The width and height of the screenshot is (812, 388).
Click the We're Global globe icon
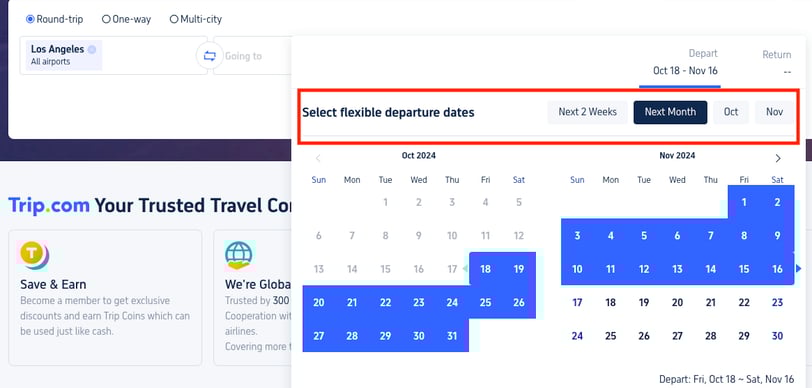tap(239, 256)
